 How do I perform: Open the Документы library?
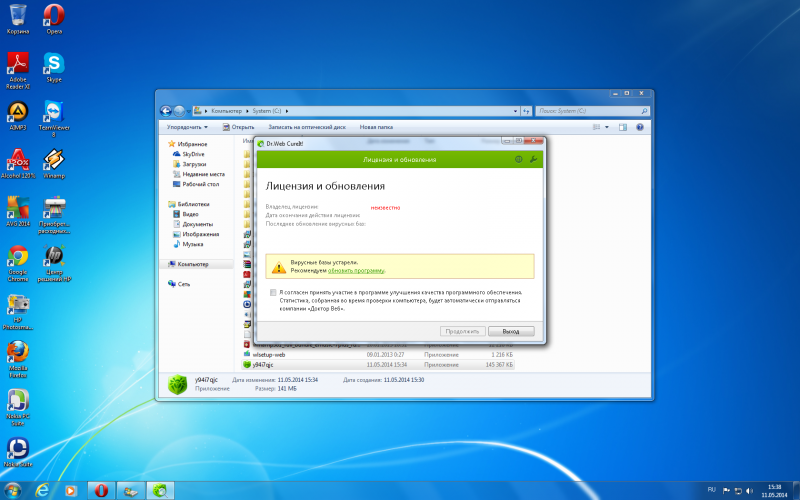click(x=193, y=224)
